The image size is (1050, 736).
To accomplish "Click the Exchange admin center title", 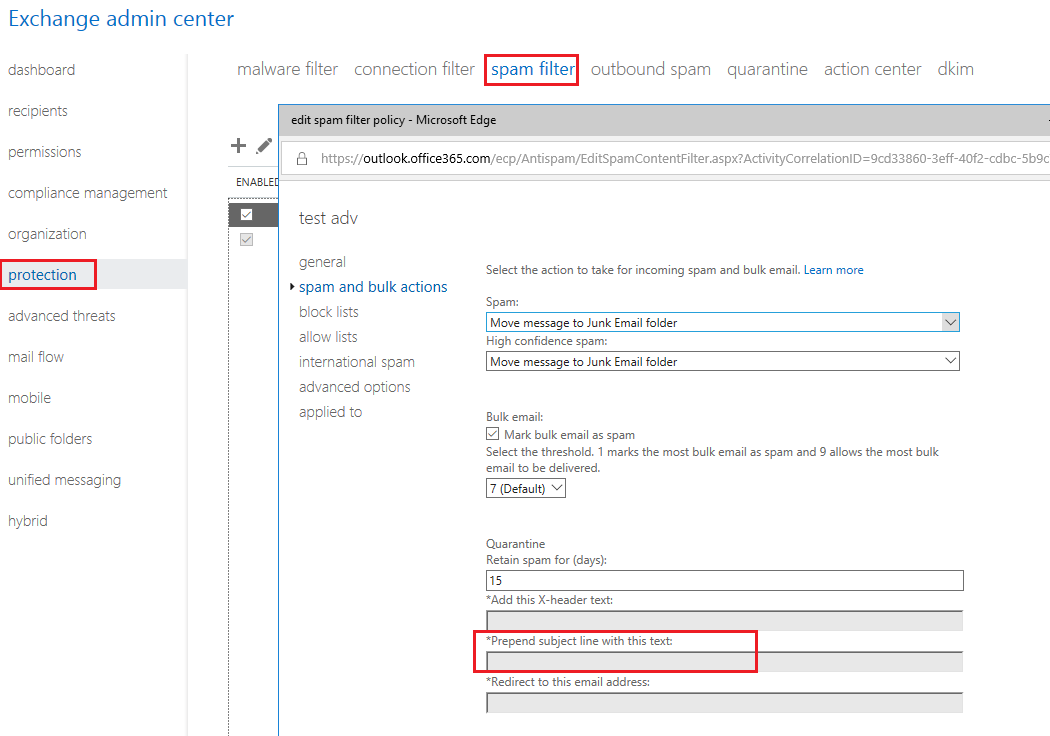I will click(121, 19).
